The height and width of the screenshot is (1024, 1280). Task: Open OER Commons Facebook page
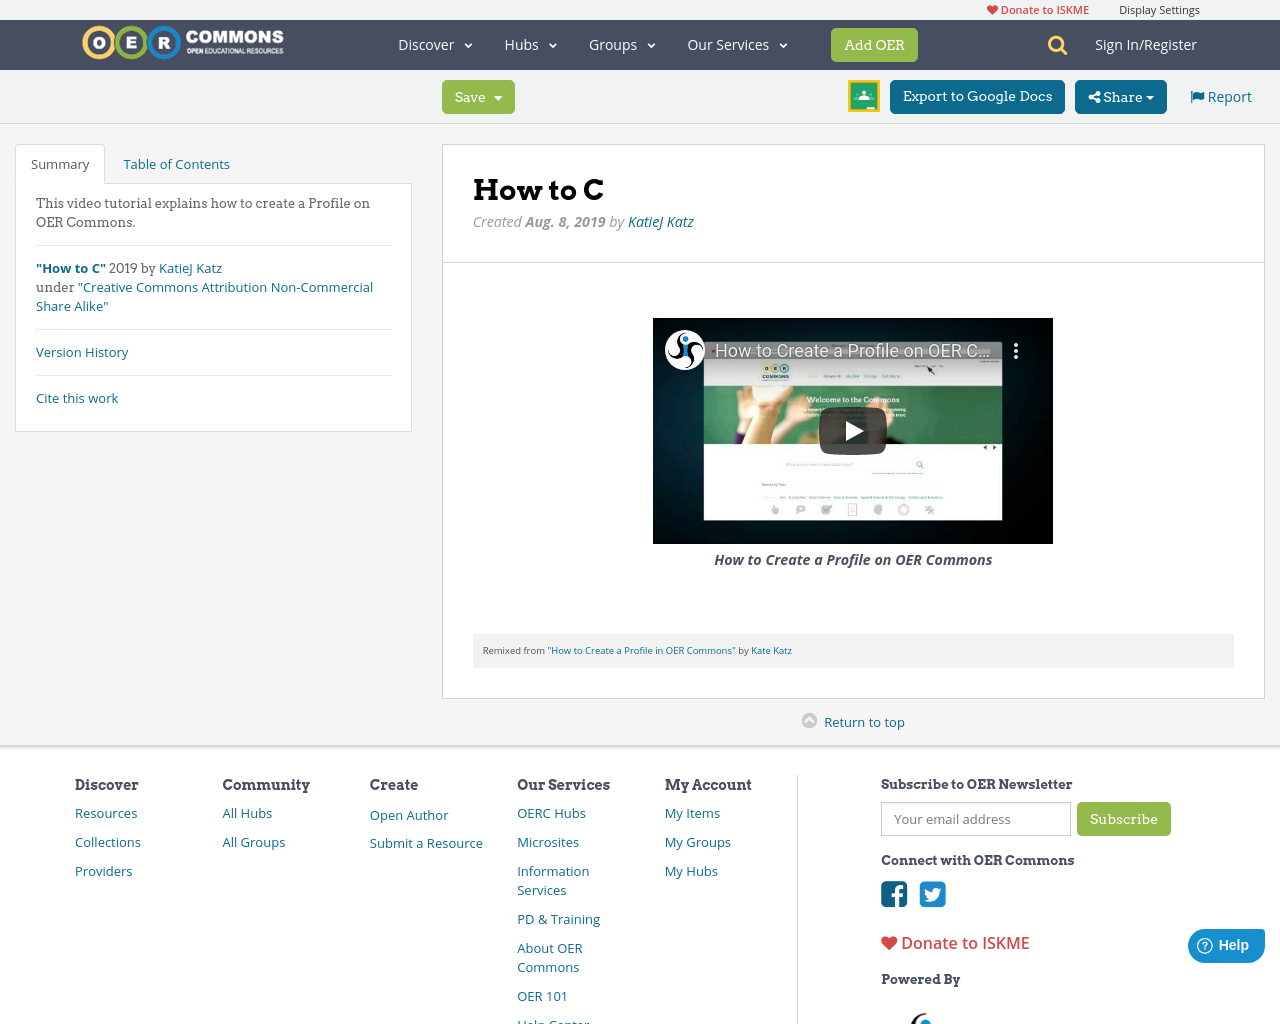pyautogui.click(x=893, y=894)
